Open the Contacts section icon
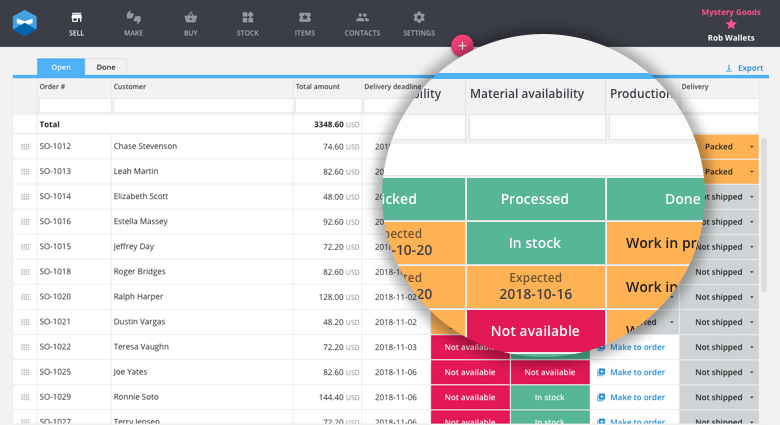780x425 pixels. tap(362, 18)
